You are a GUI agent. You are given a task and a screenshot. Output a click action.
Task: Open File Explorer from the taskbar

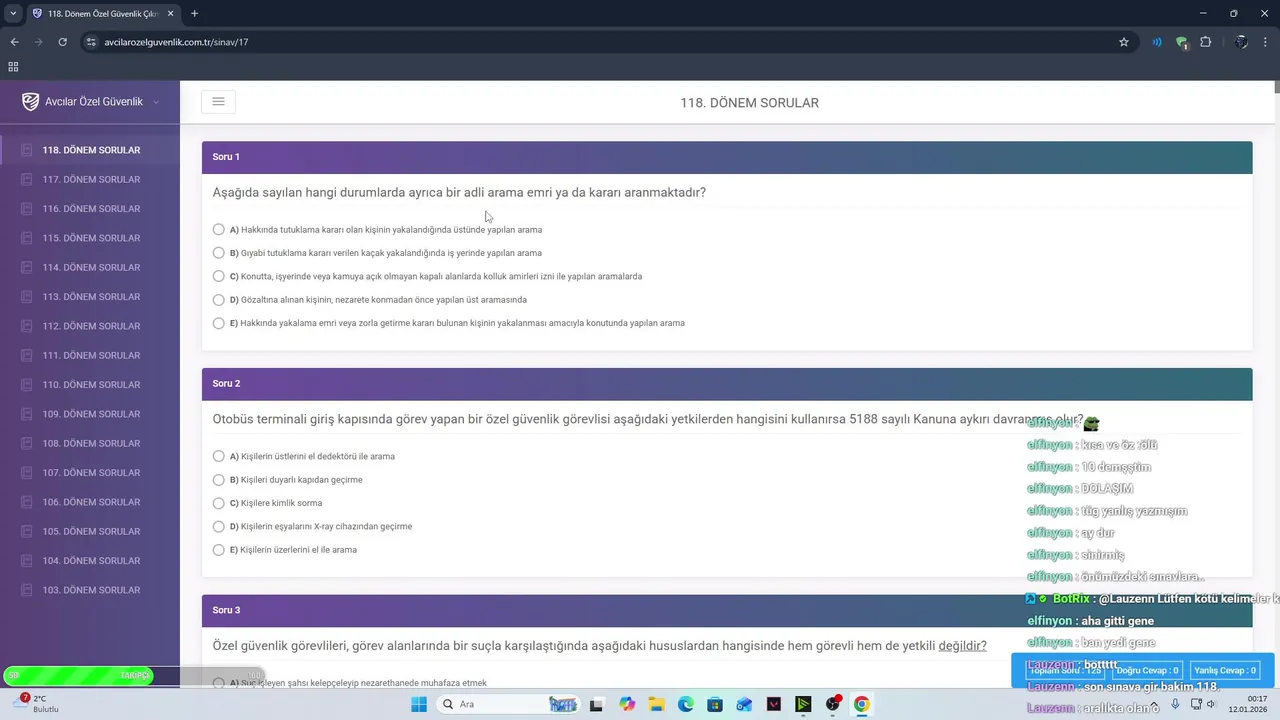point(656,704)
